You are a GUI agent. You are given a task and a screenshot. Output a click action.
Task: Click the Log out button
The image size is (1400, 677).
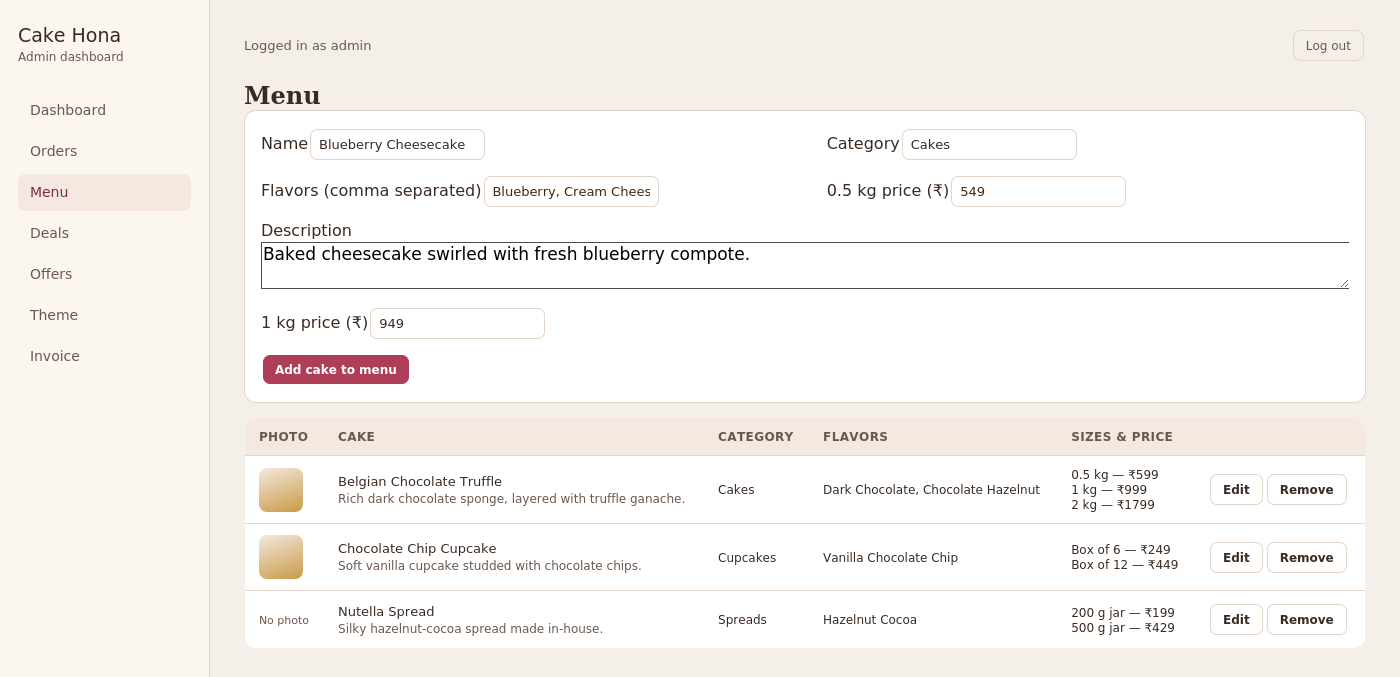[1328, 46]
